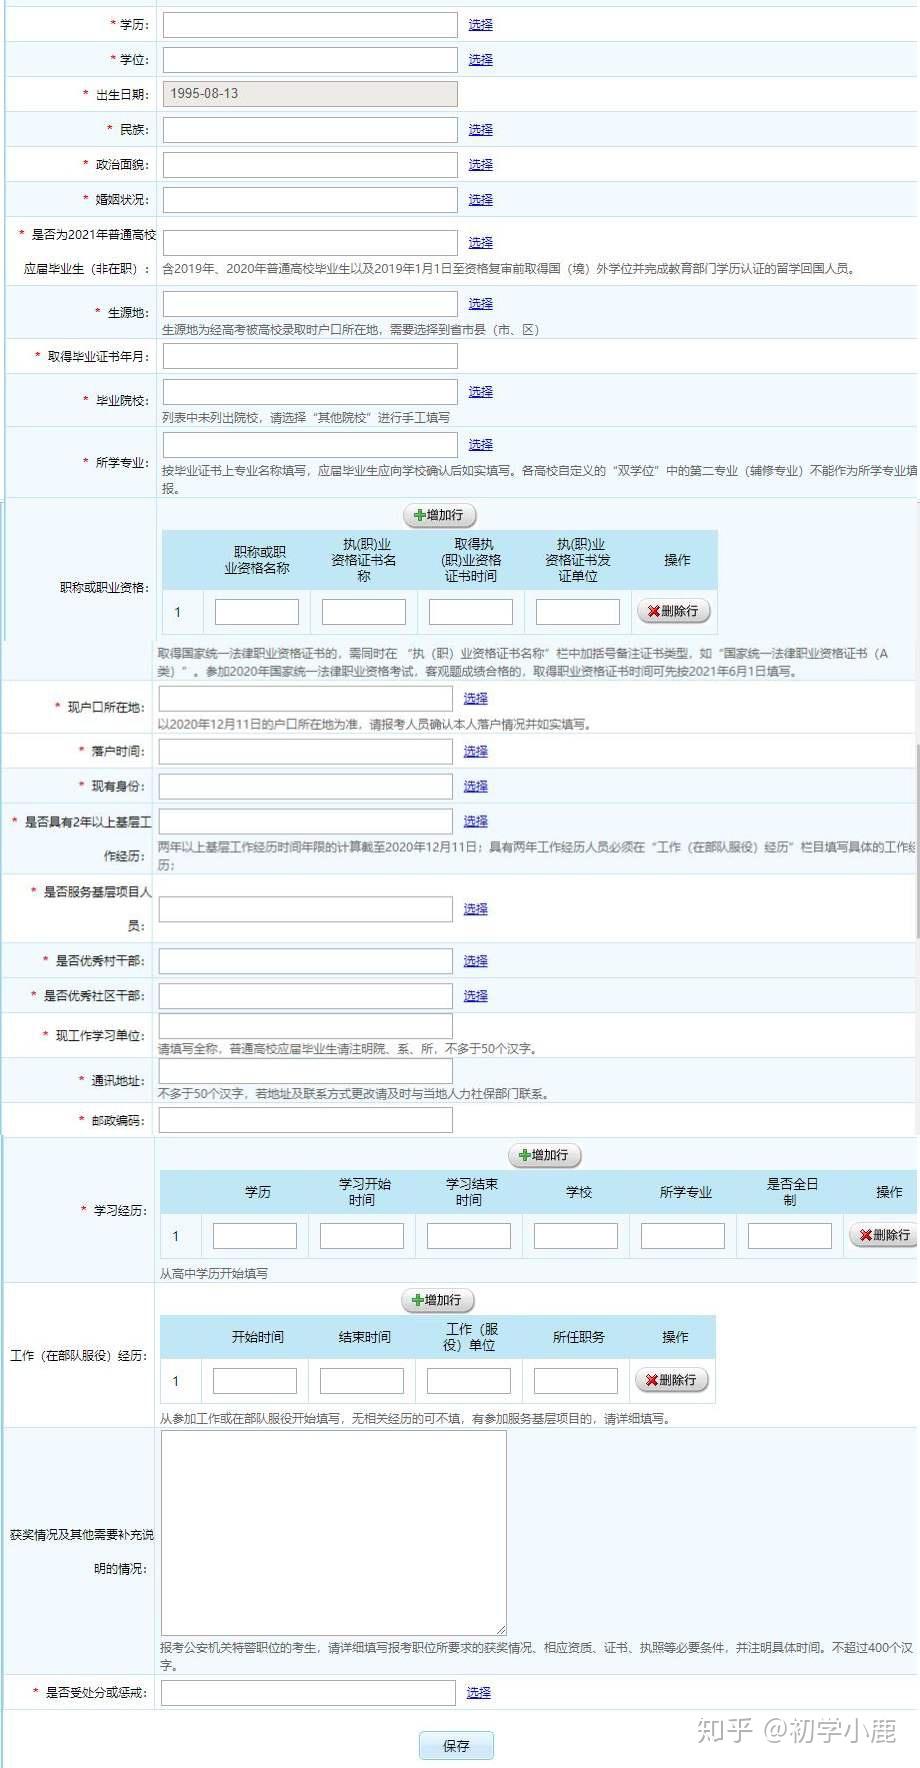Viewport: 920px width, 1768px height.
Task: Focus the 是否优秀村干部 input field
Action: (x=306, y=961)
